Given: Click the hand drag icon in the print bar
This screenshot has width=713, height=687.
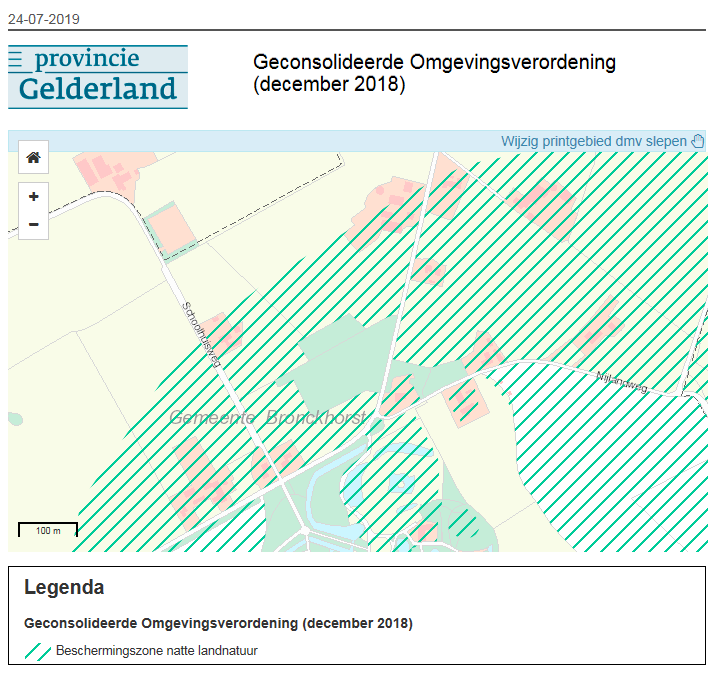Looking at the screenshot, I should [698, 141].
